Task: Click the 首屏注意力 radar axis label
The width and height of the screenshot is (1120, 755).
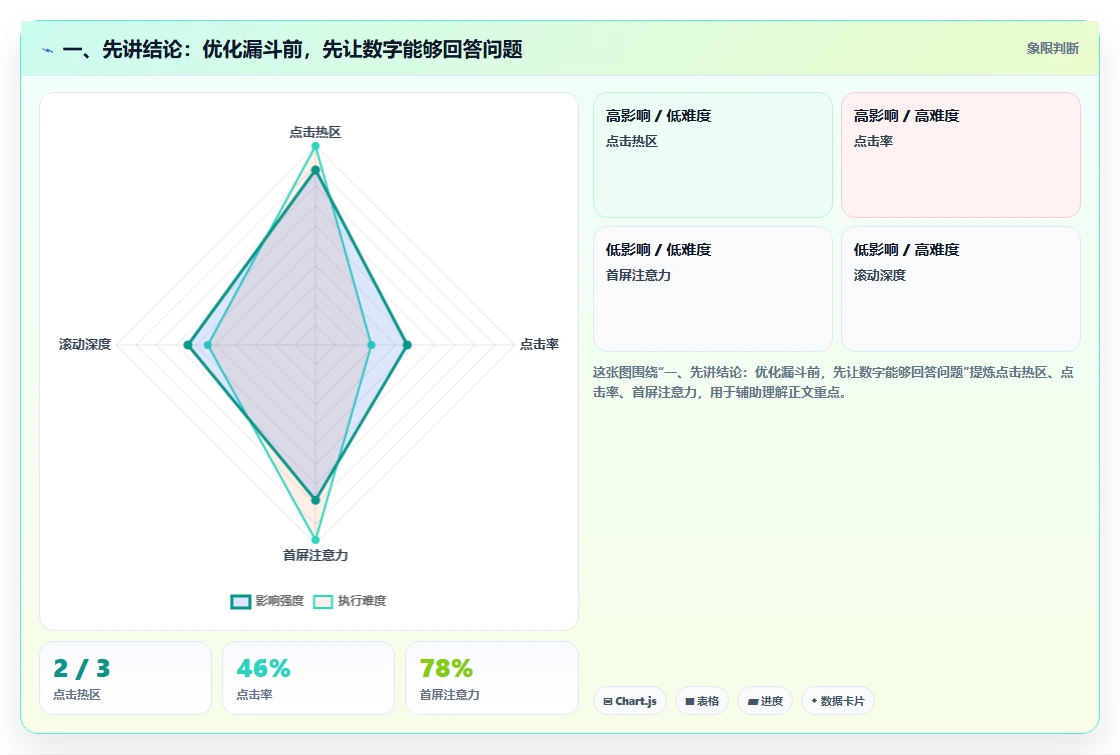Action: 315,555
